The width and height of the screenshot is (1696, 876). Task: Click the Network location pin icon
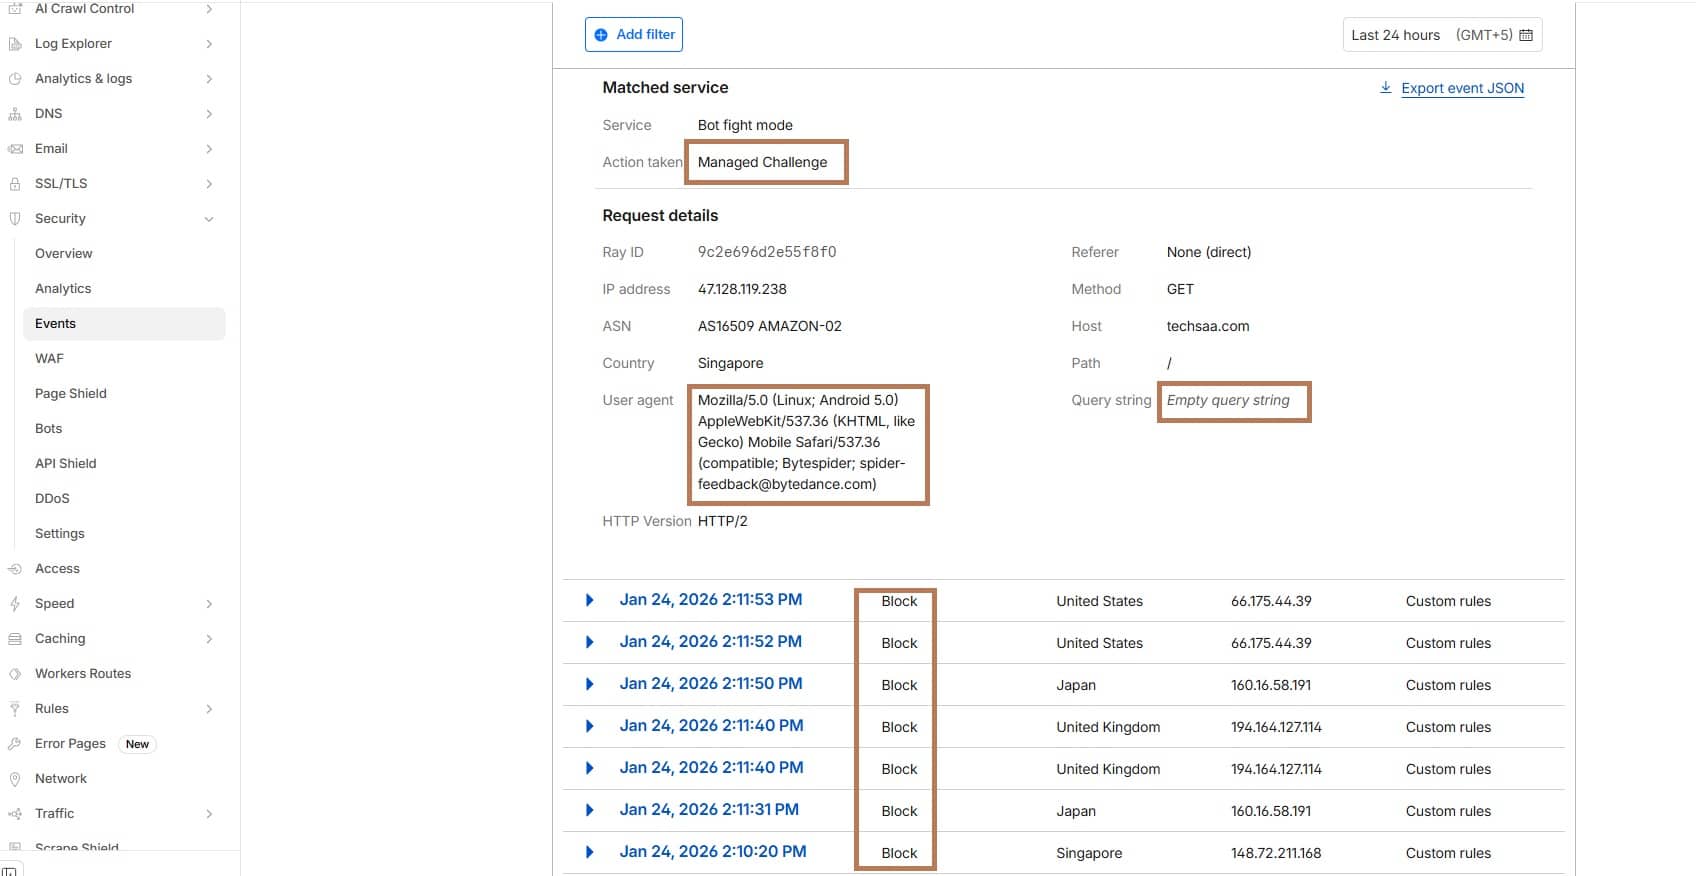15,779
